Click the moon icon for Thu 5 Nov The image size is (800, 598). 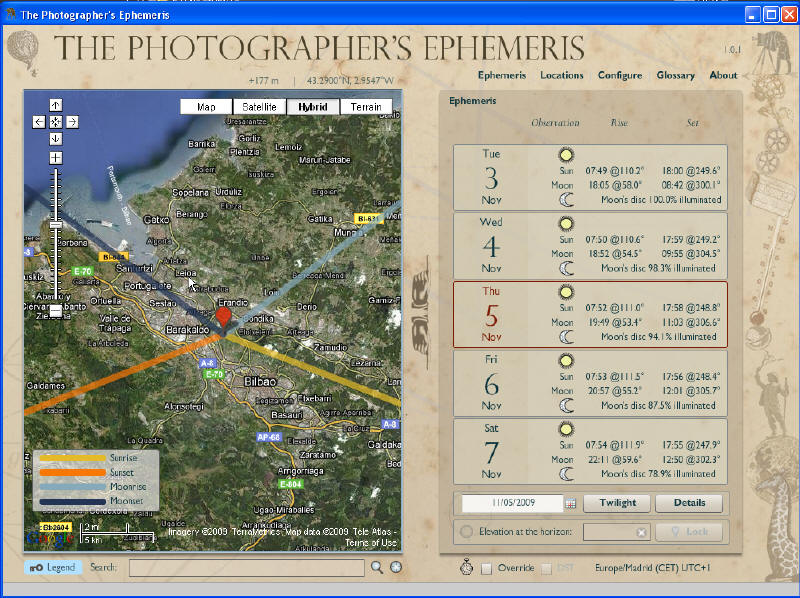tap(566, 337)
